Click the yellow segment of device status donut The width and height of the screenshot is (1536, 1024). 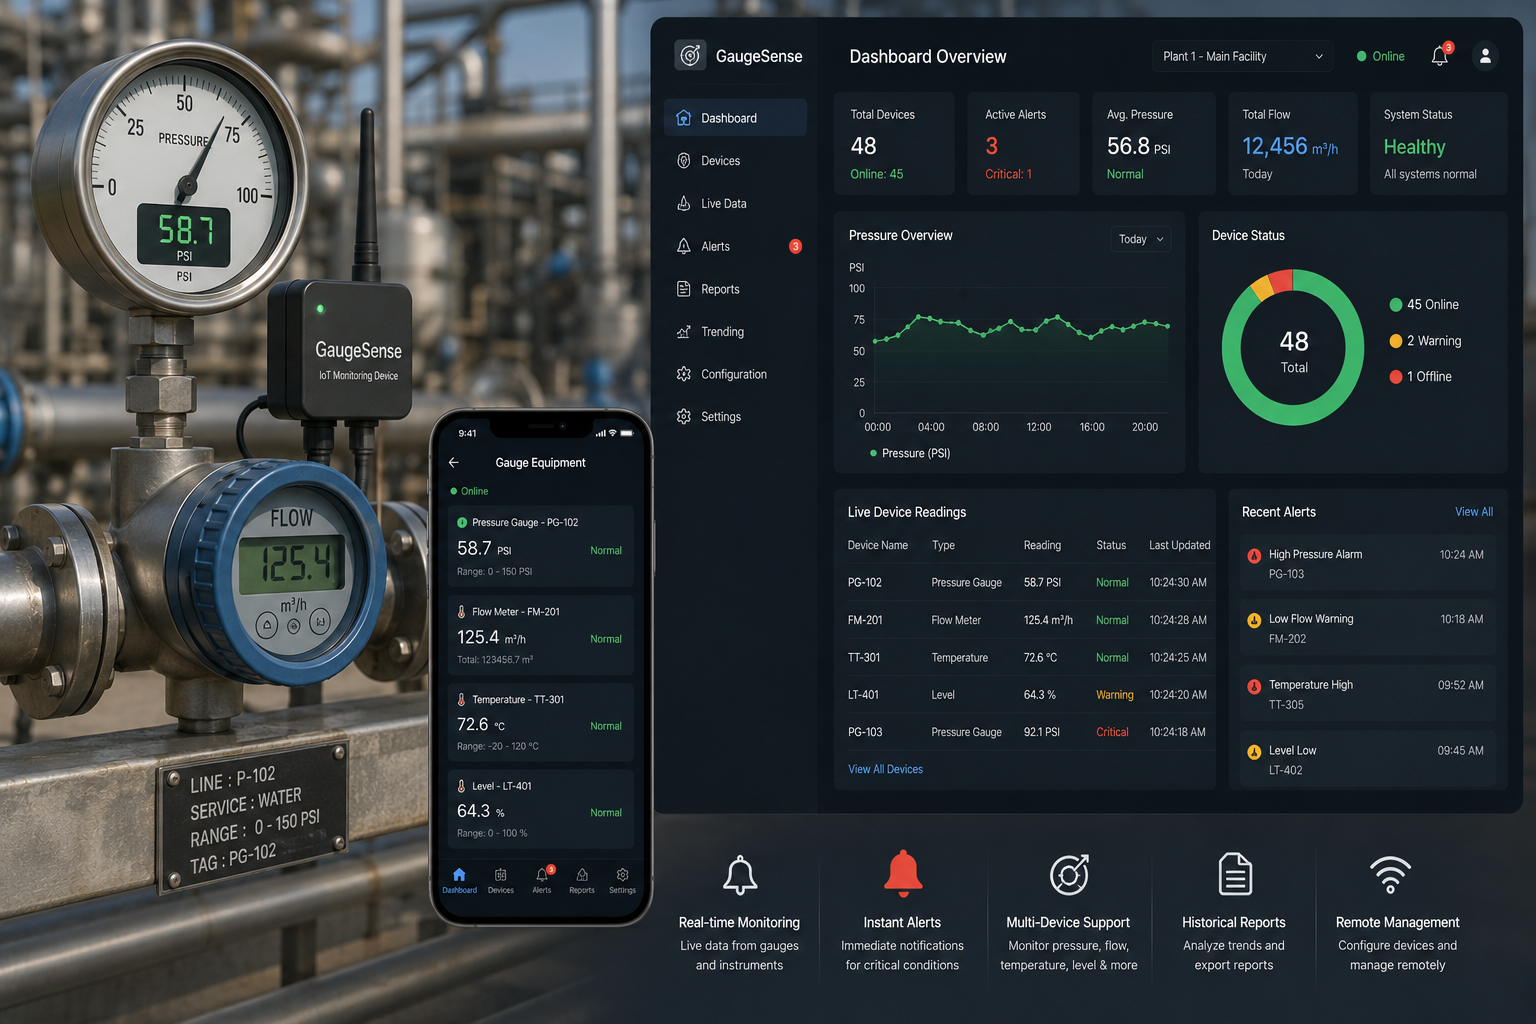[1262, 289]
